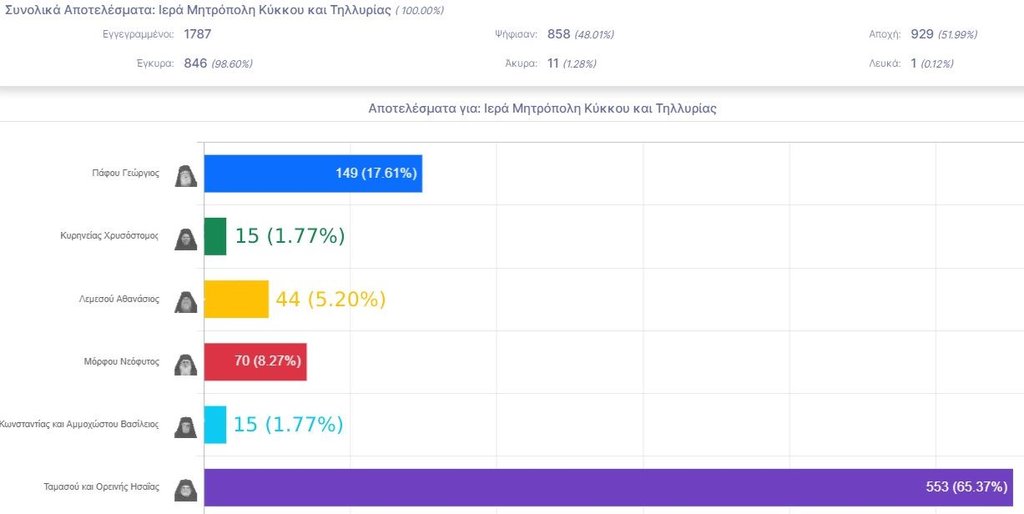
Task: Click the Λευκά value 1 (0.12%)
Action: click(x=932, y=63)
